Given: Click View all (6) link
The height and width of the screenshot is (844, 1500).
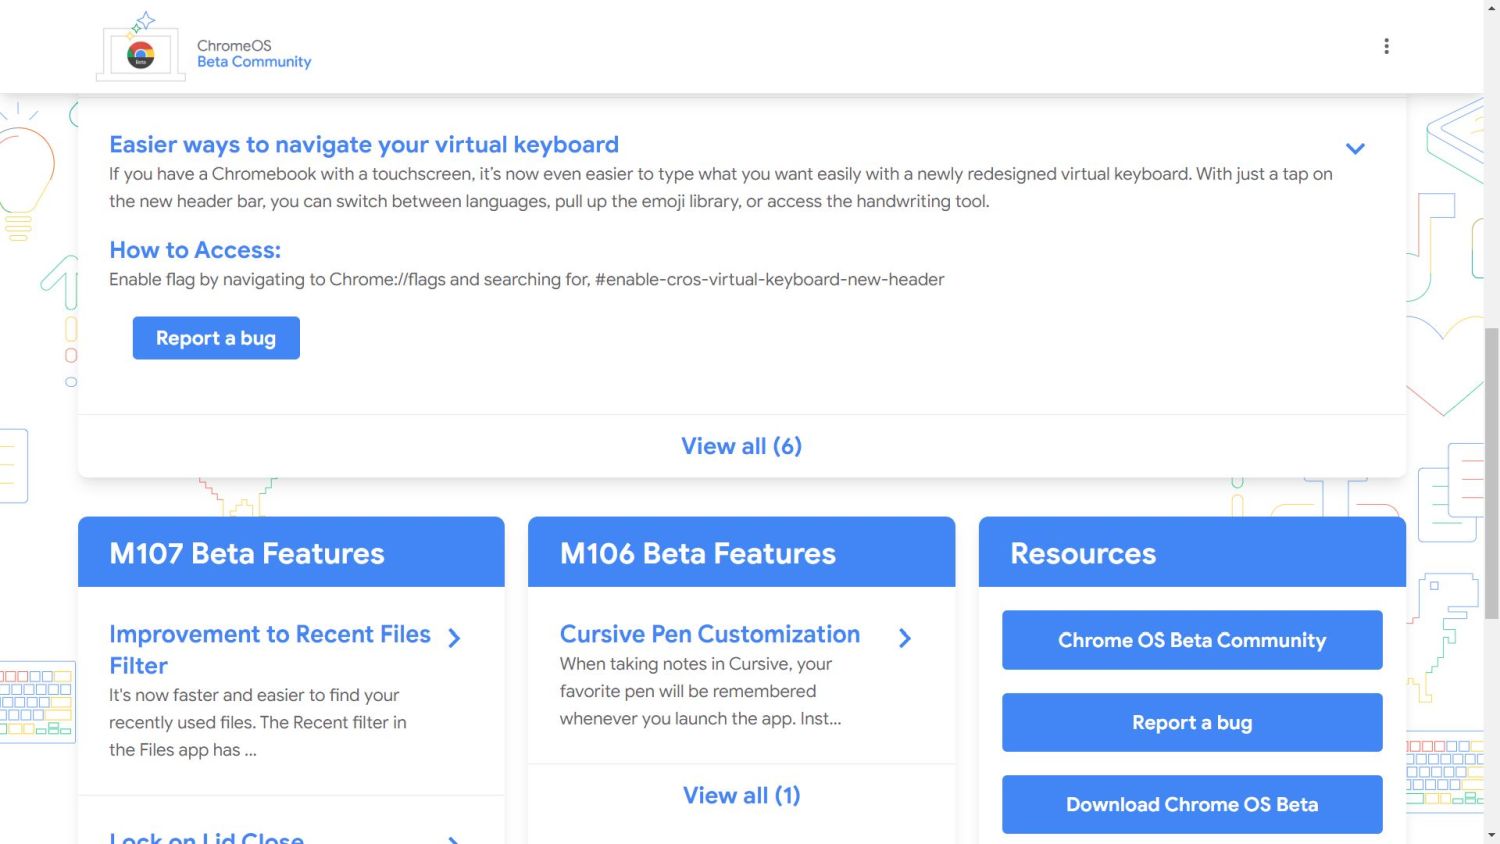Looking at the screenshot, I should (x=741, y=446).
